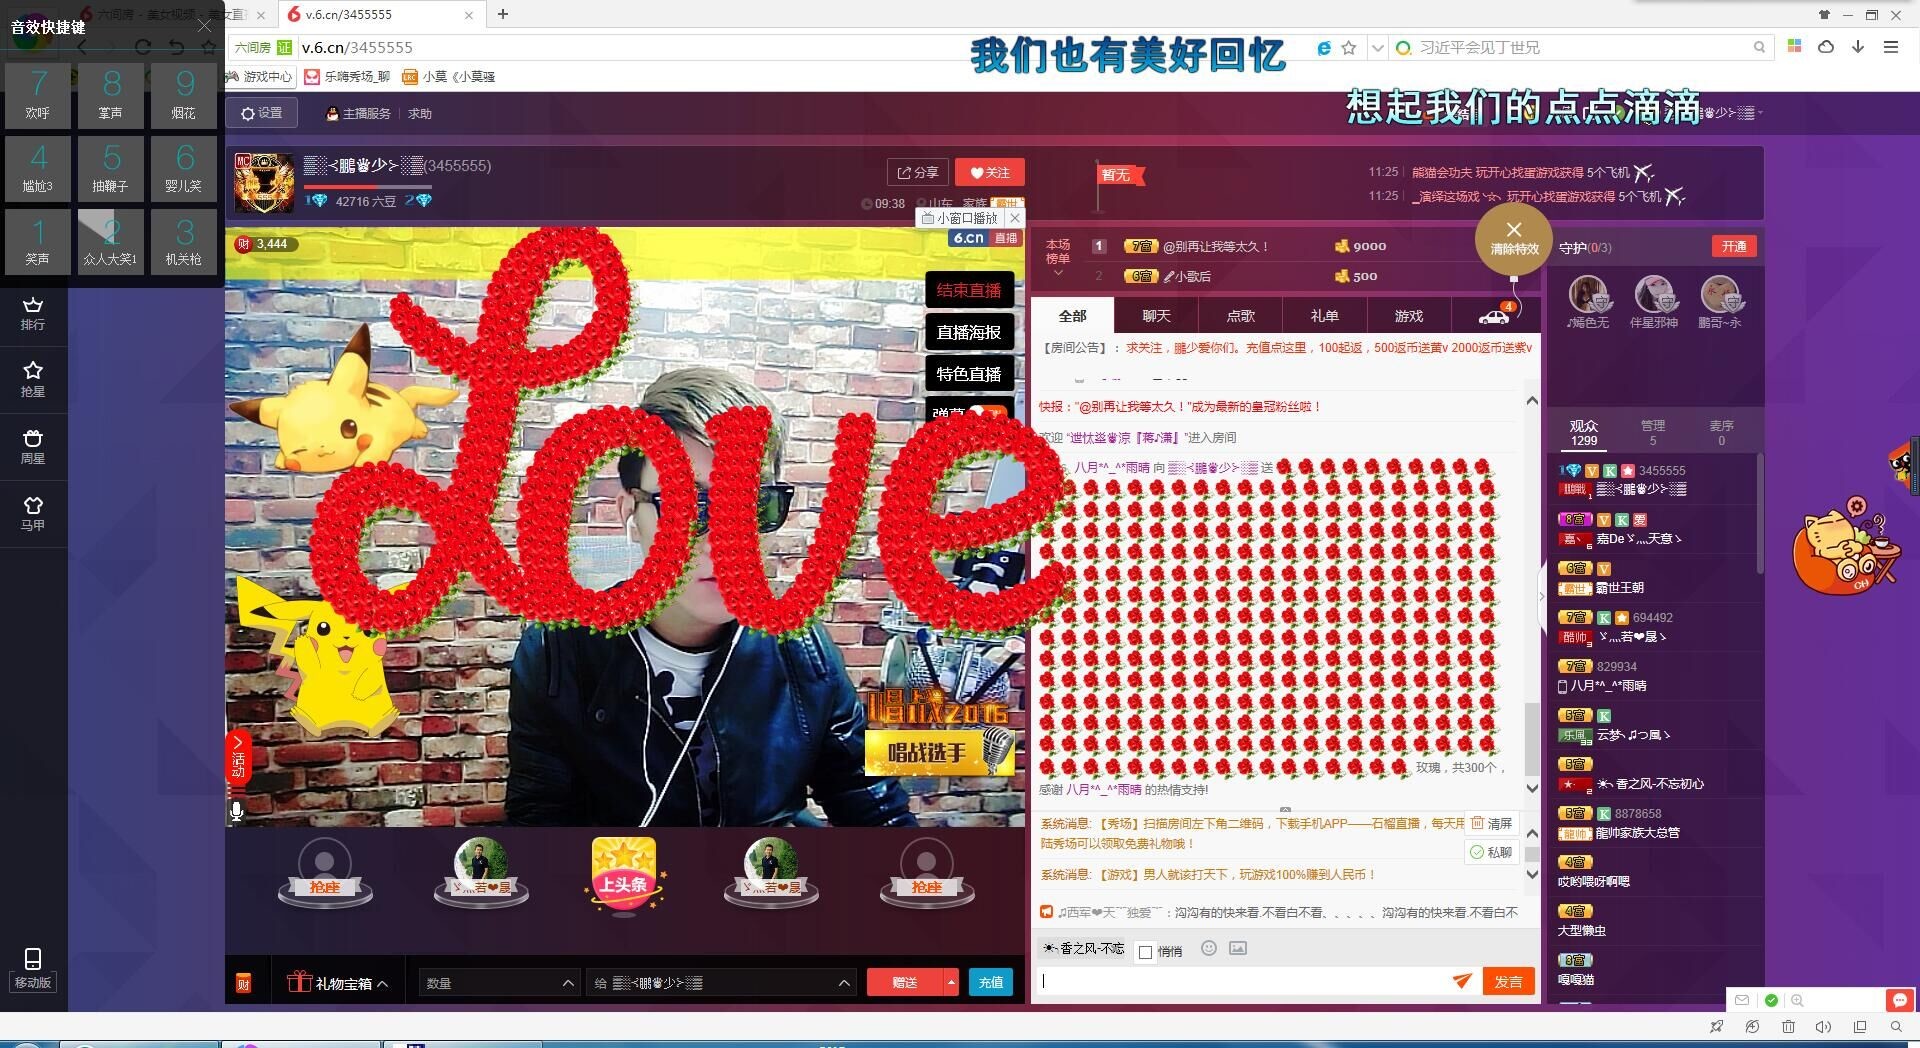Screen dimensions: 1920x1048
Task: Open 直播海报 option
Action: point(969,332)
